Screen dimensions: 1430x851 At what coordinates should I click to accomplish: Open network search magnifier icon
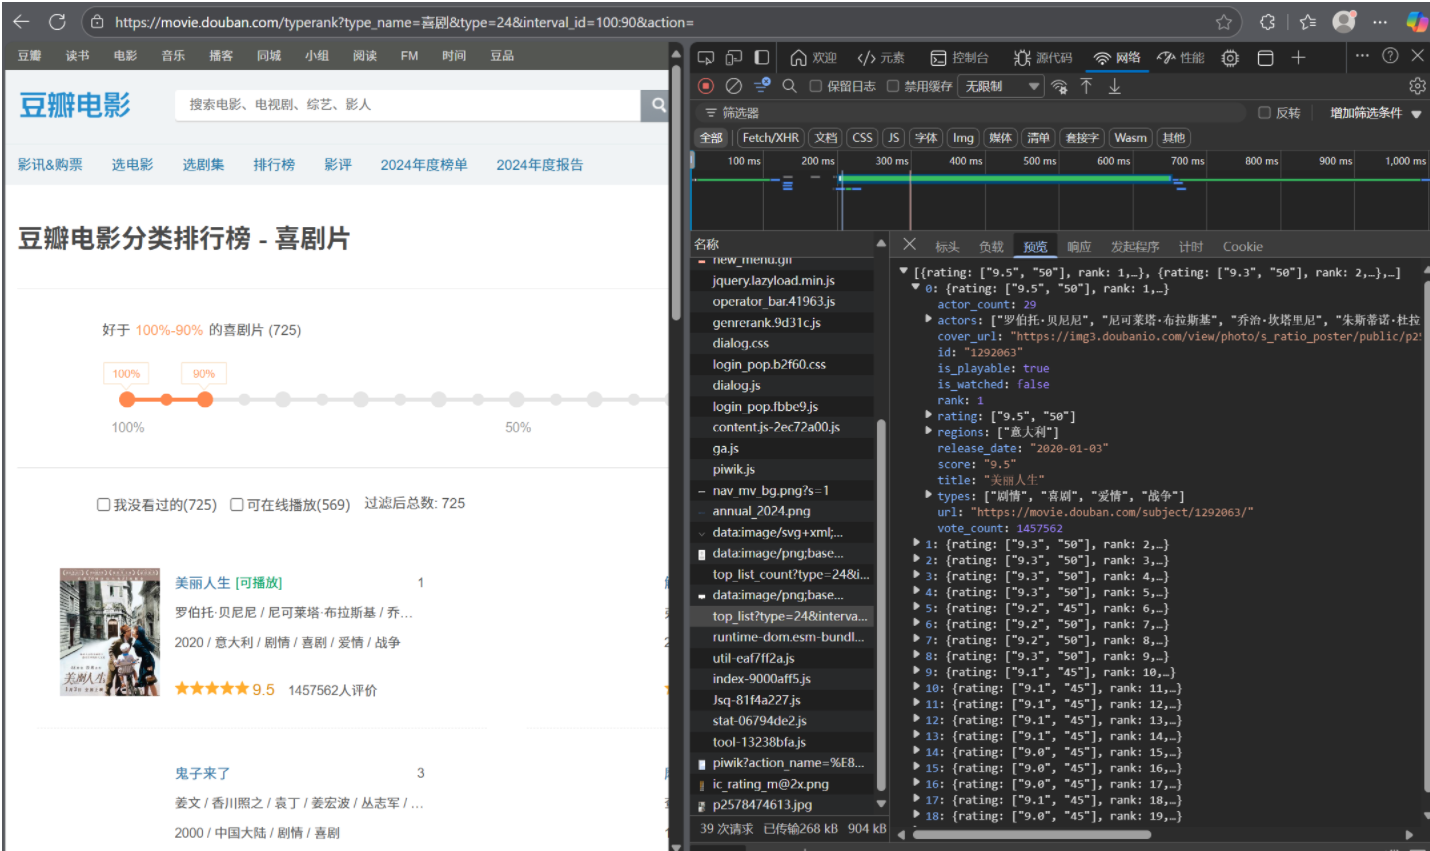(x=789, y=86)
